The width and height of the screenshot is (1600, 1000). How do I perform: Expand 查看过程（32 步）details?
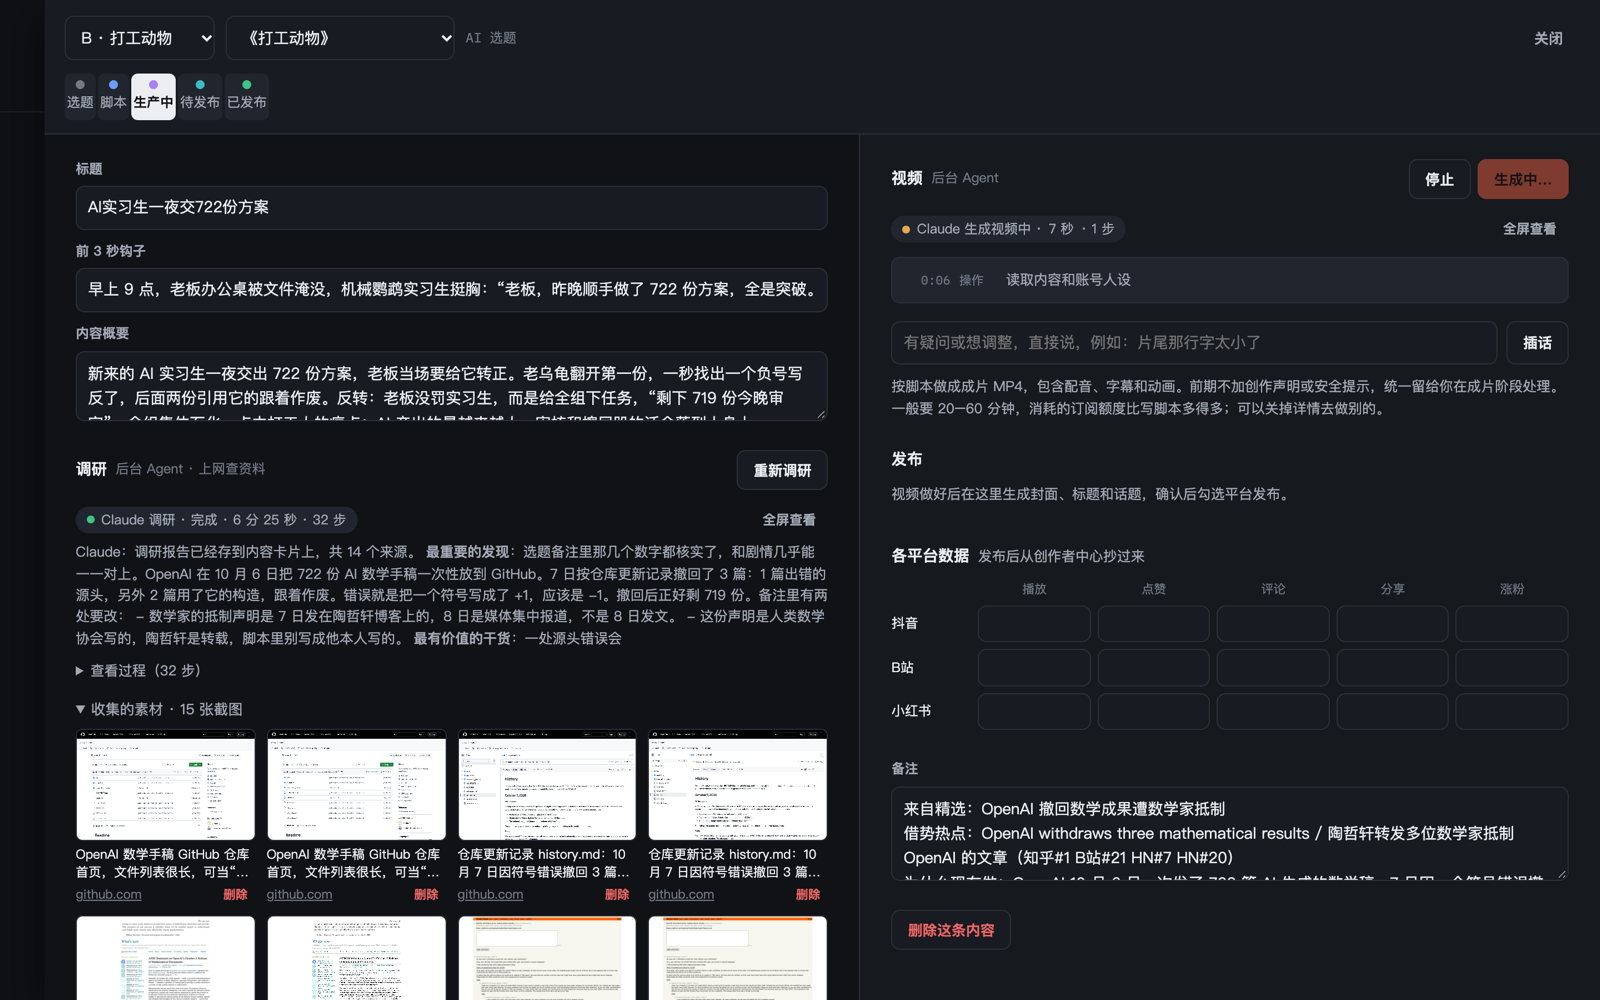[139, 671]
